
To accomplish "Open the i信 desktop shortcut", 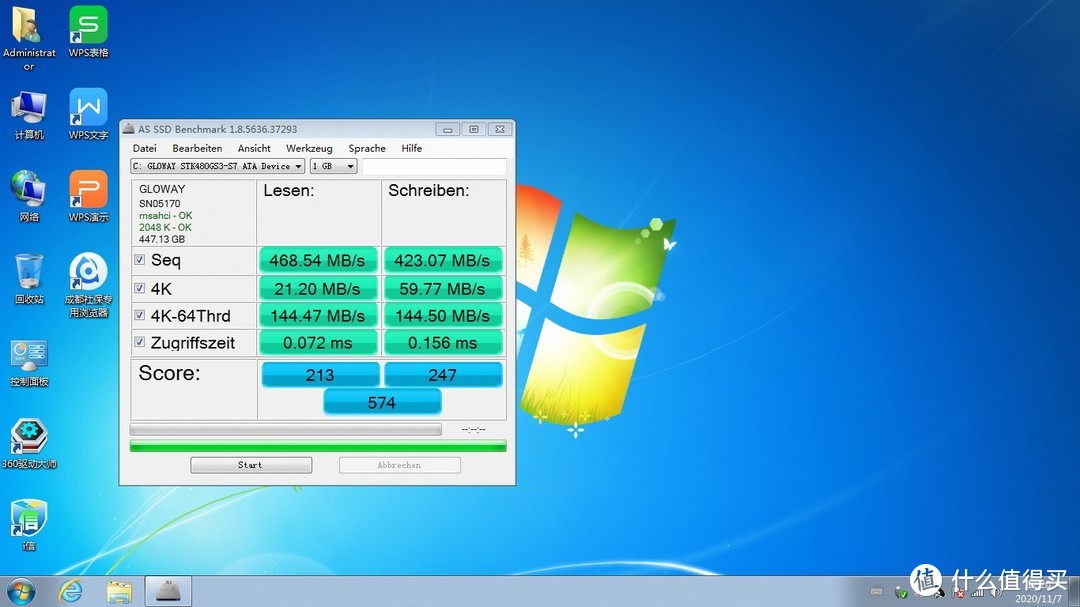I will [29, 526].
